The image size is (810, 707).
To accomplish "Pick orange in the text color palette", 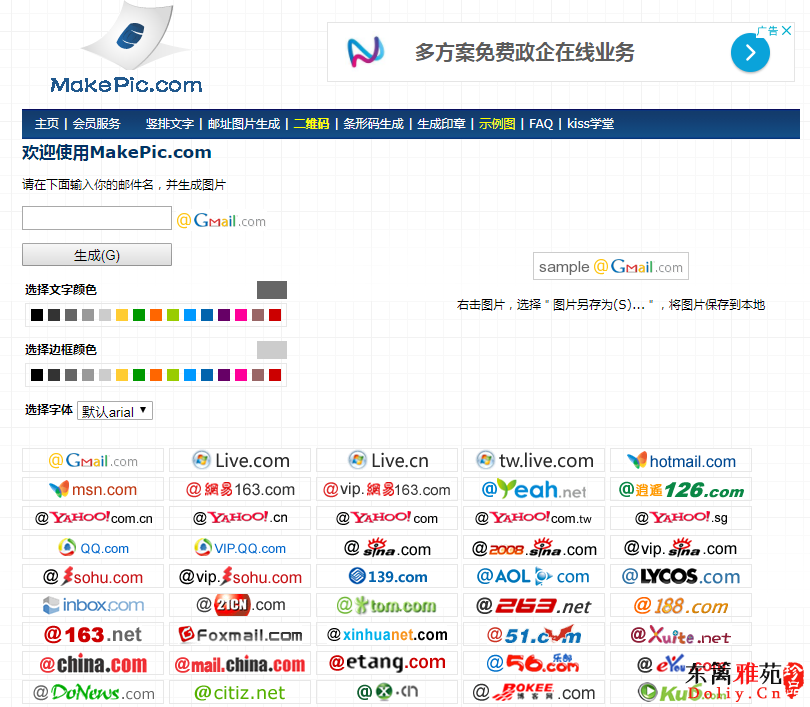I will [156, 315].
